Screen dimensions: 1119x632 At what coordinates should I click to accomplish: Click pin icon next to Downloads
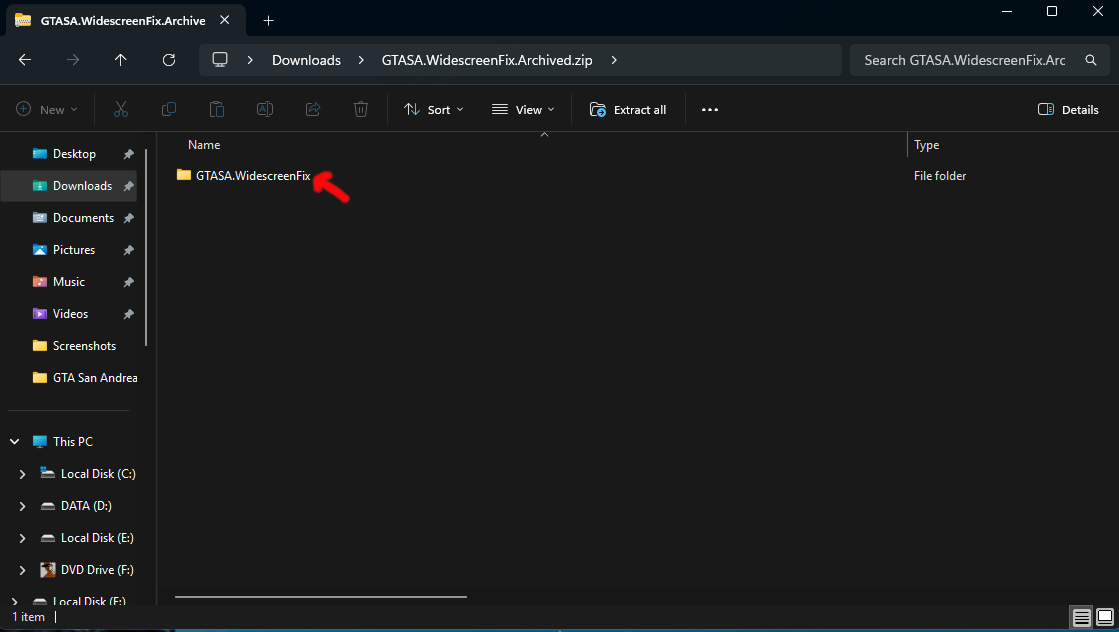[x=128, y=186]
